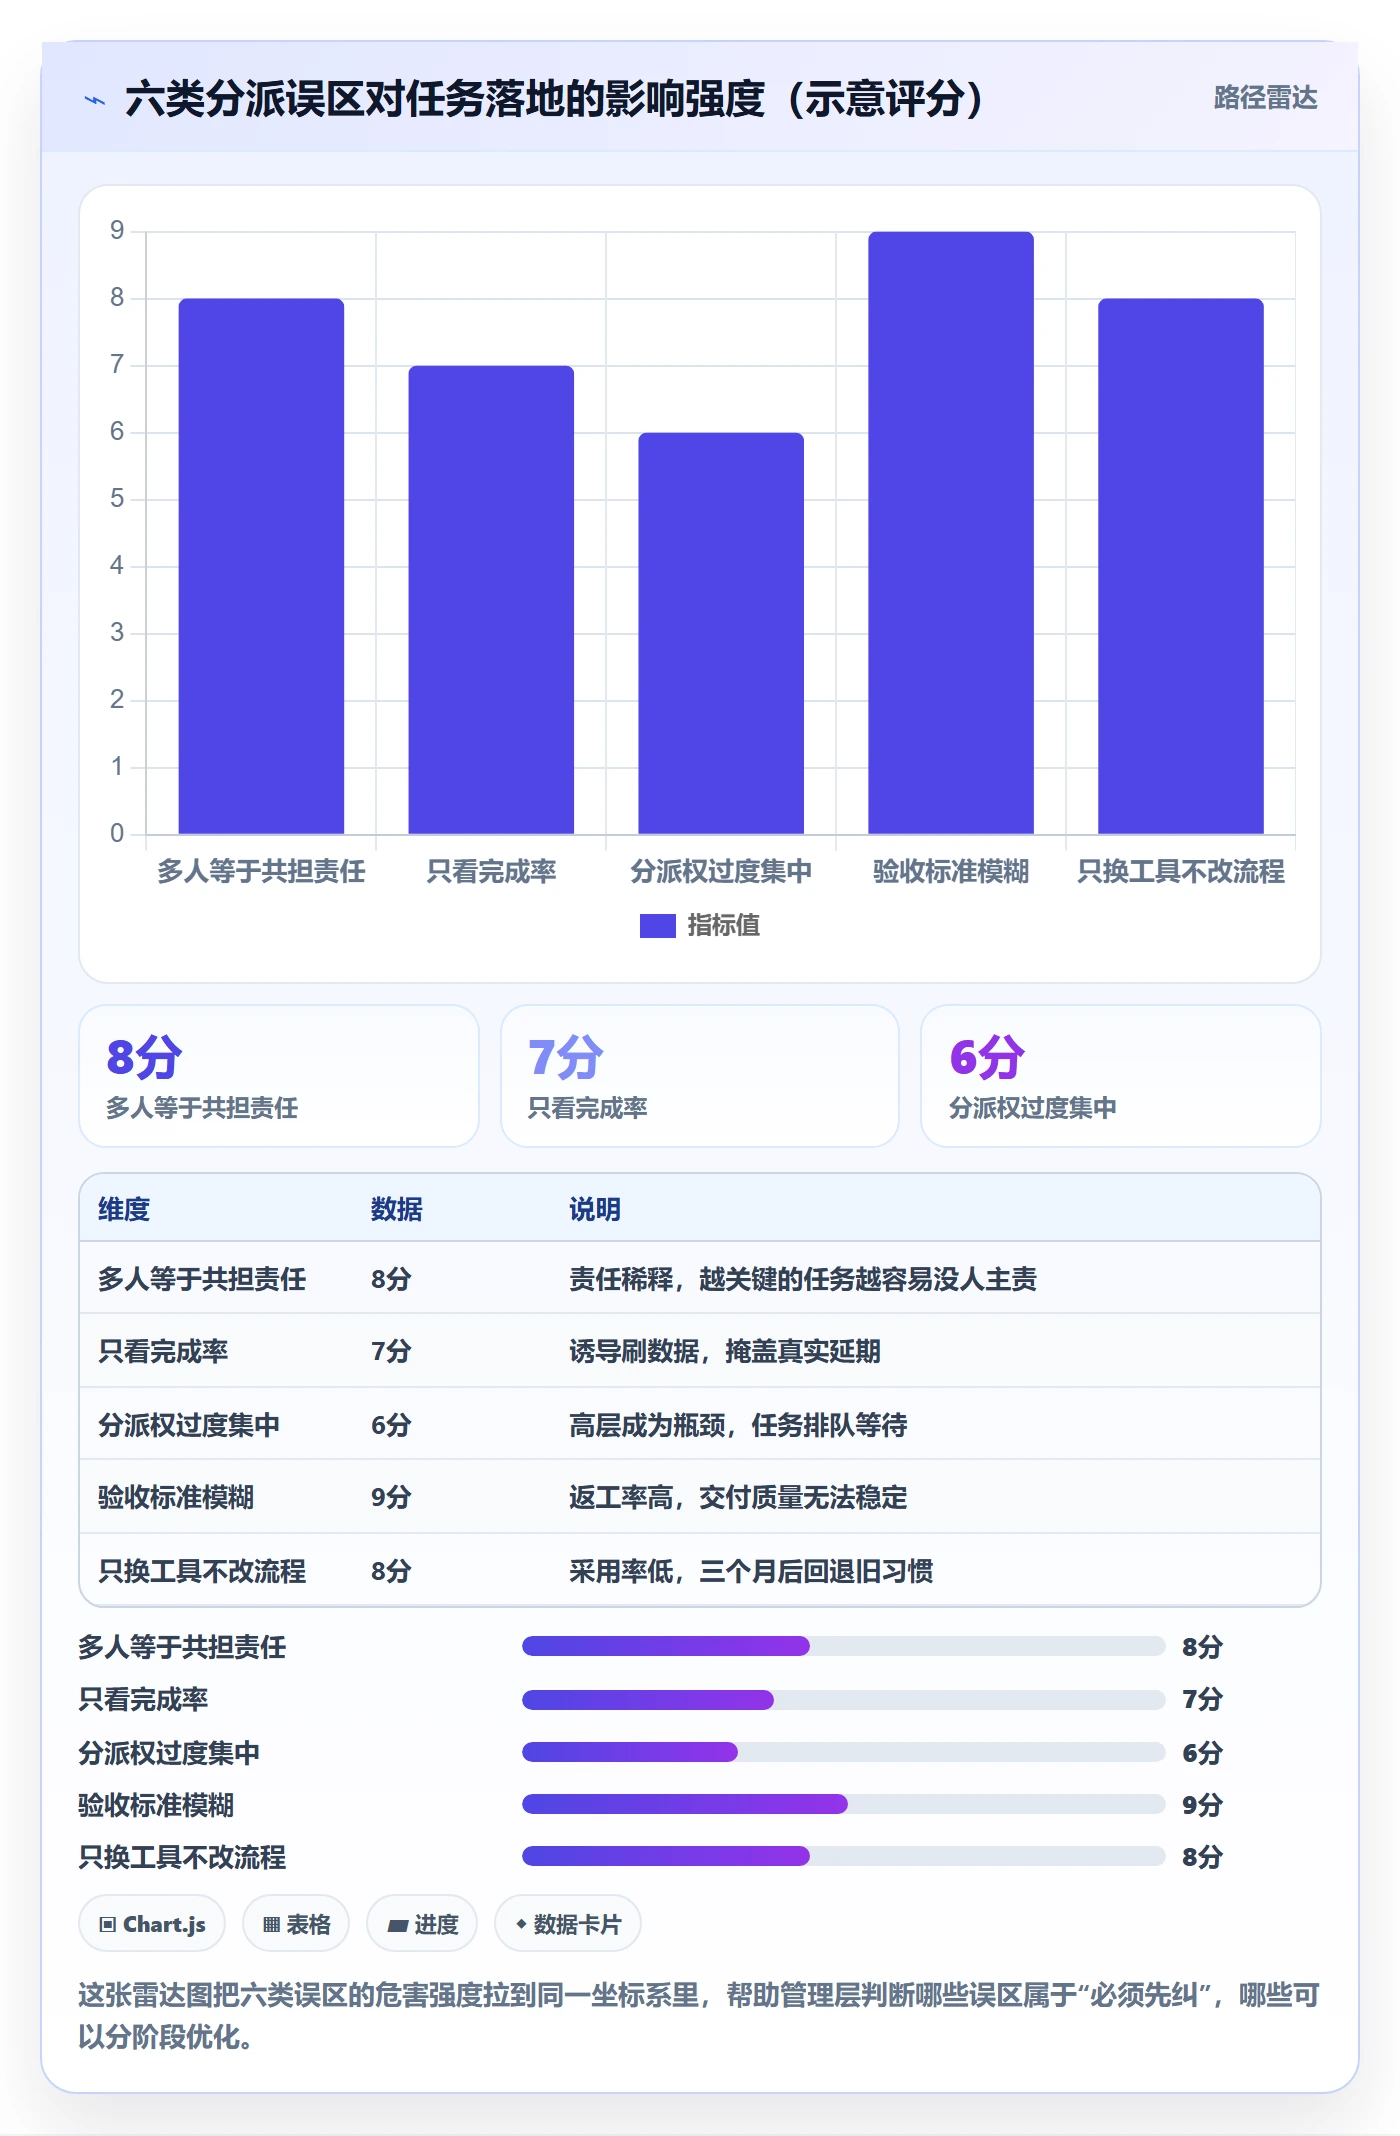Click the 只换工具不改流程 axis label under chart
Image resolution: width=1400 pixels, height=2136 pixels.
pos(1181,872)
